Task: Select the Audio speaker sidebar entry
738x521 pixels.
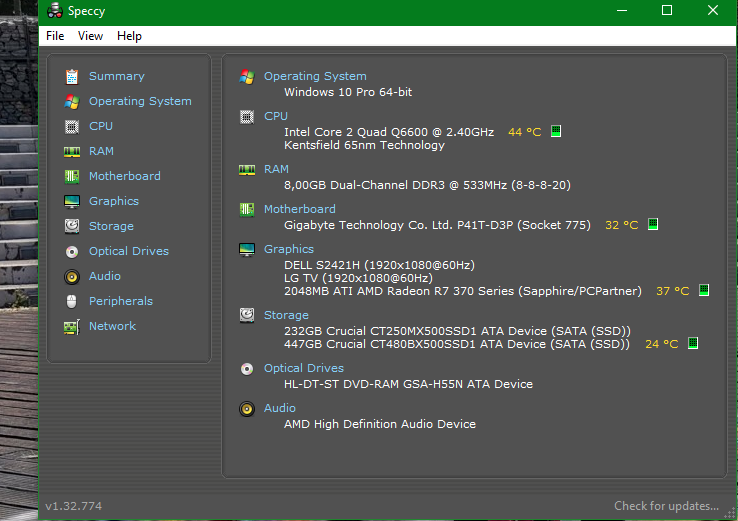Action: click(x=72, y=276)
